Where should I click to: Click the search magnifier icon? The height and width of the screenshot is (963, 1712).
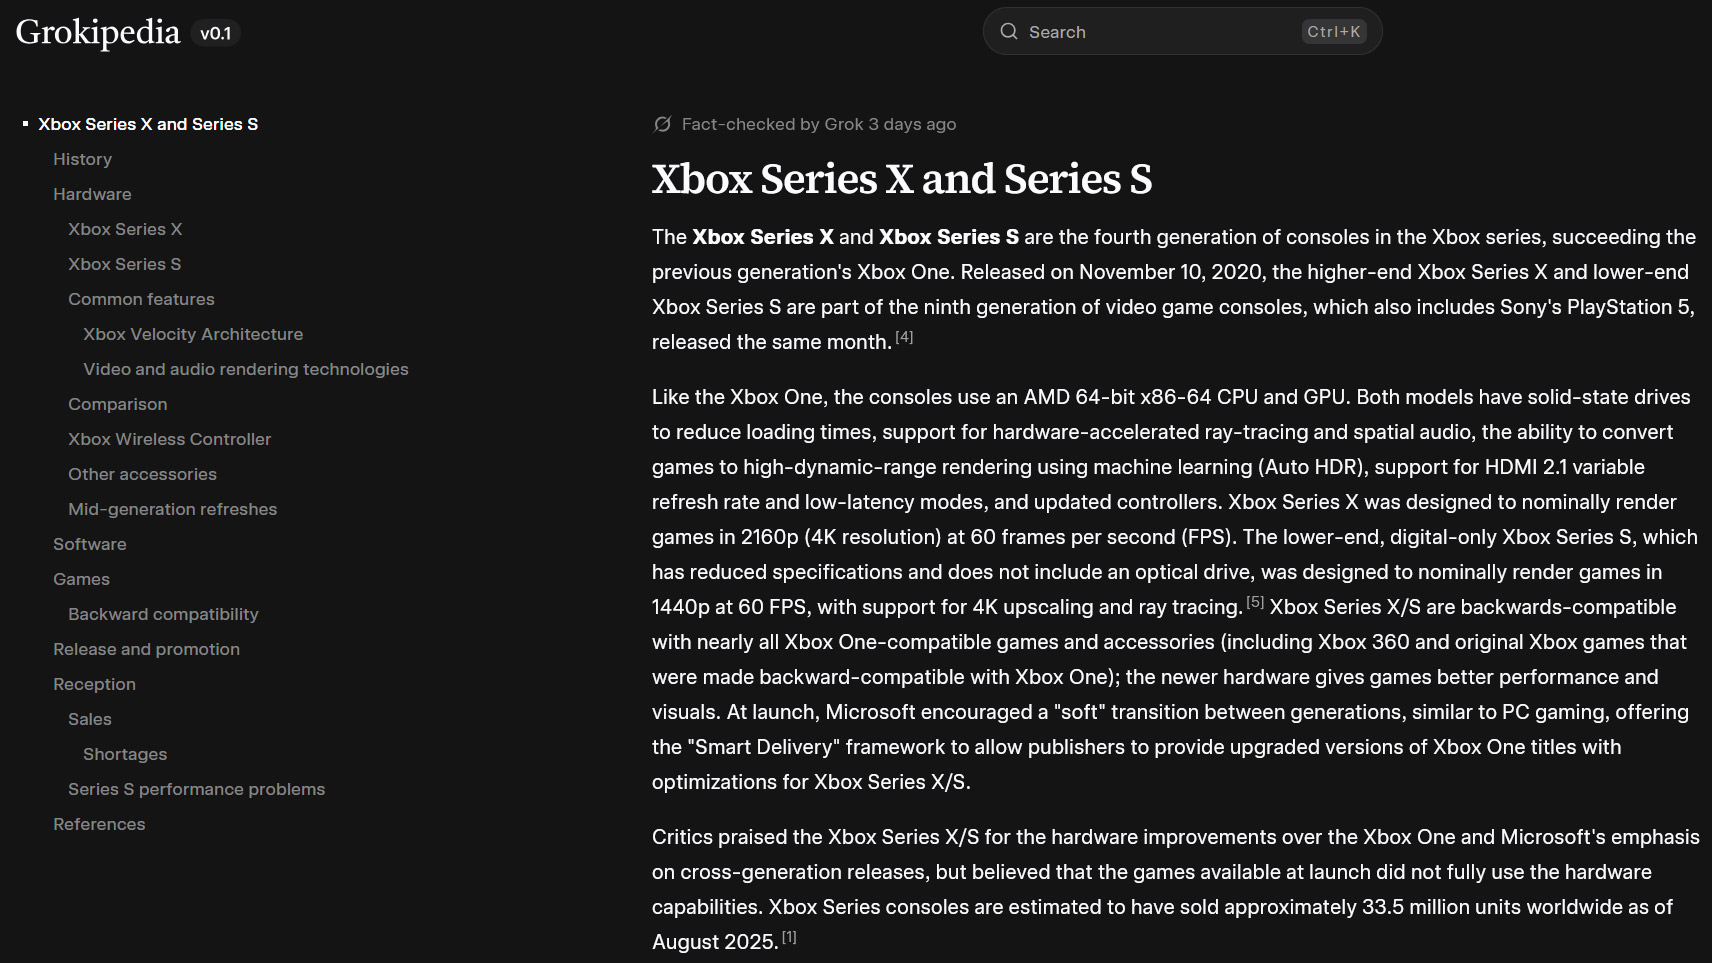(1009, 32)
